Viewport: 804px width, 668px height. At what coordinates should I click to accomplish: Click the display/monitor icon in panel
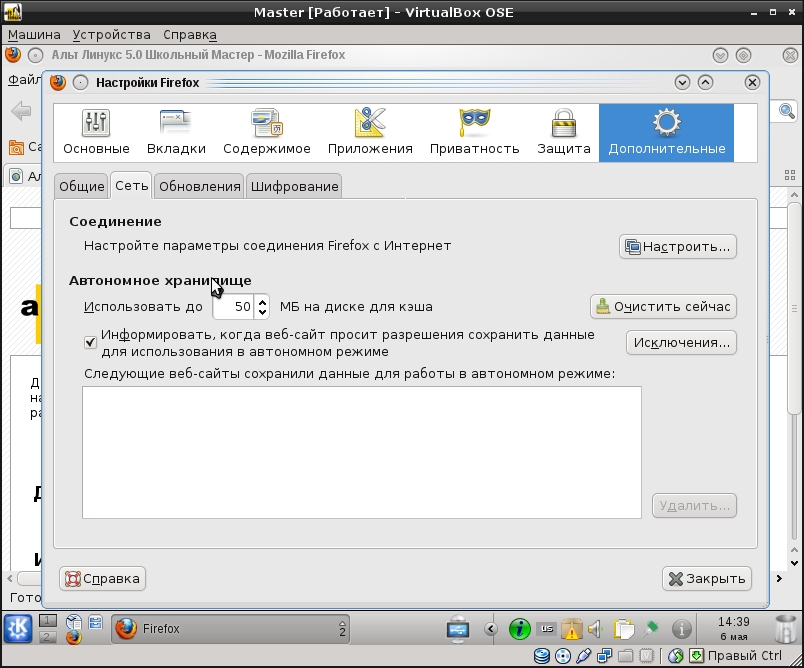458,629
